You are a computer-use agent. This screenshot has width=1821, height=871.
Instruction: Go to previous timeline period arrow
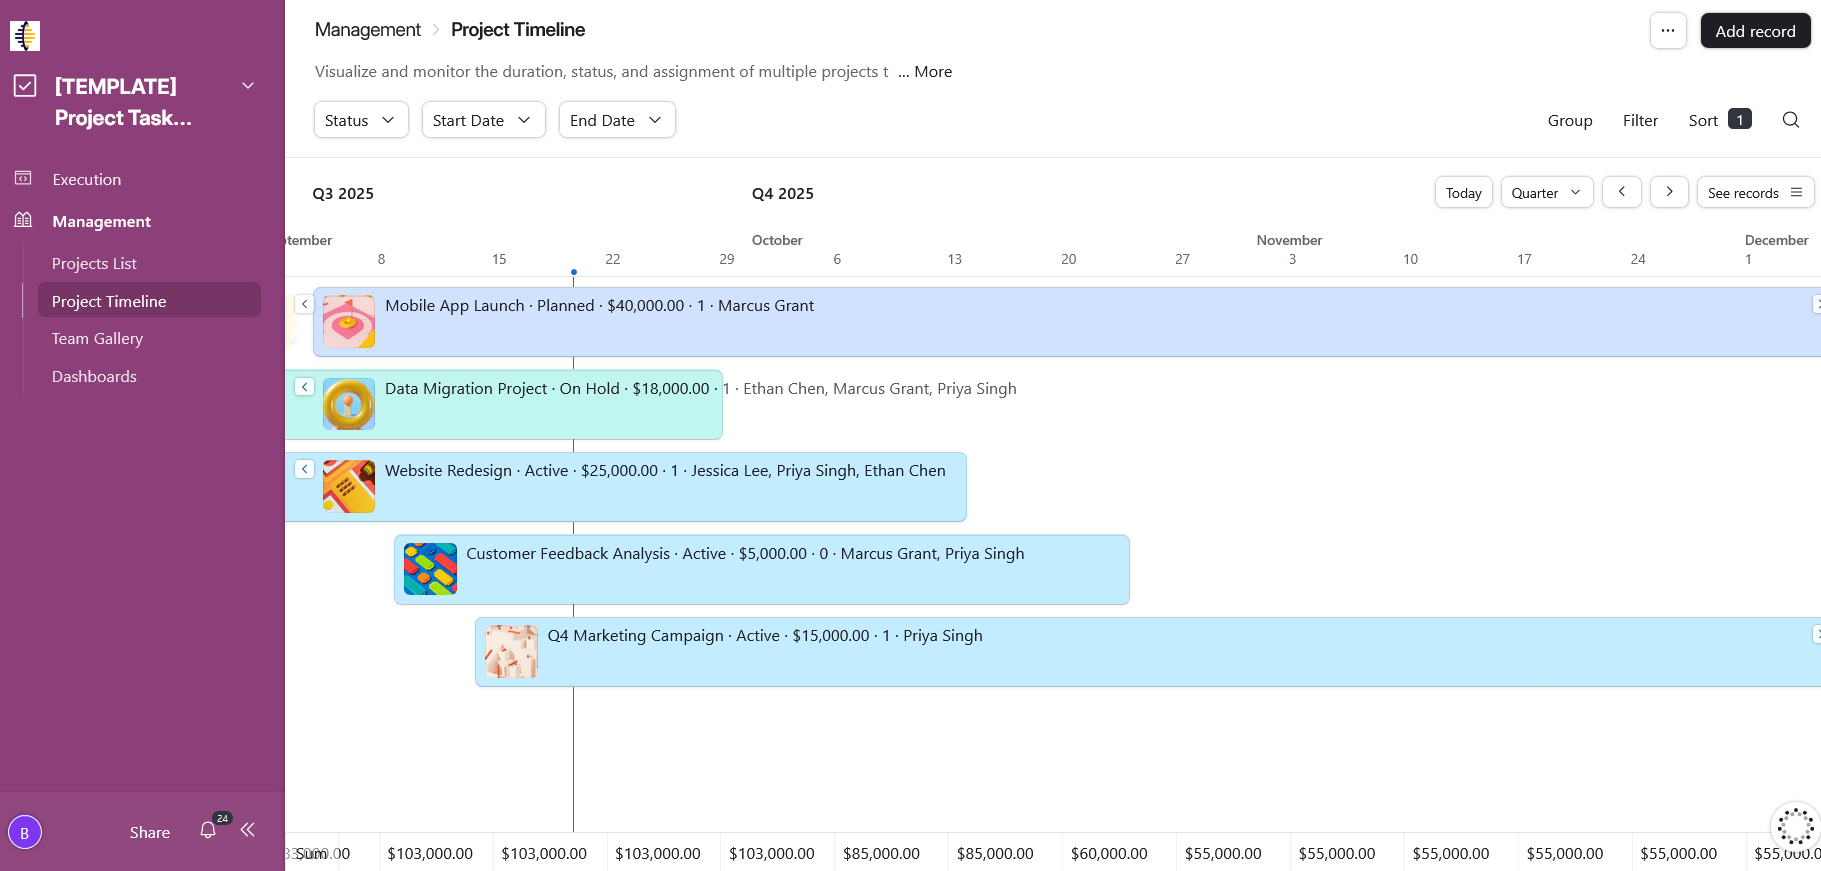[x=1621, y=192]
